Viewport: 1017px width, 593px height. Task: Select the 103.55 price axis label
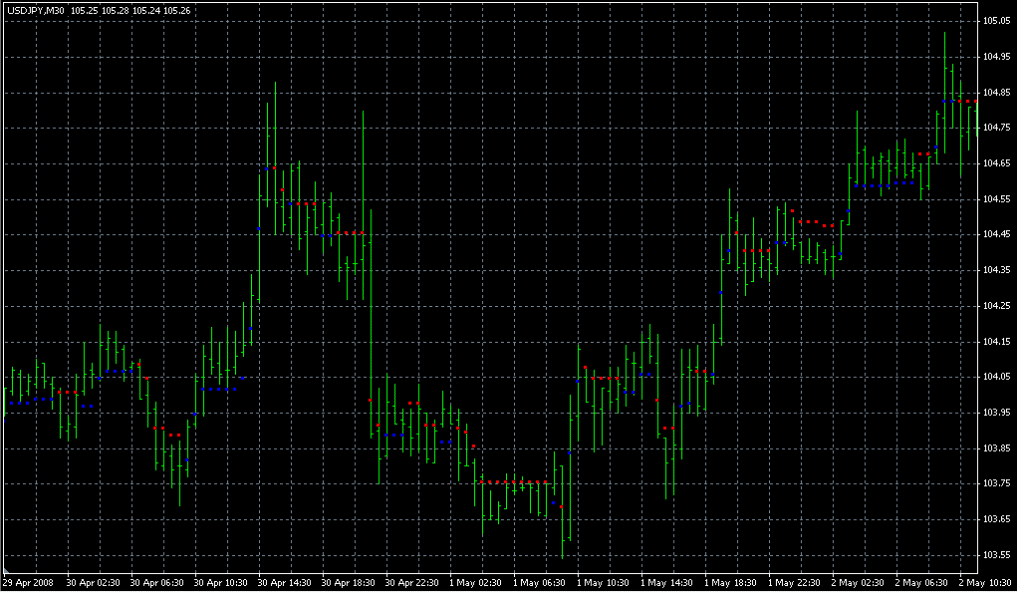[x=996, y=555]
